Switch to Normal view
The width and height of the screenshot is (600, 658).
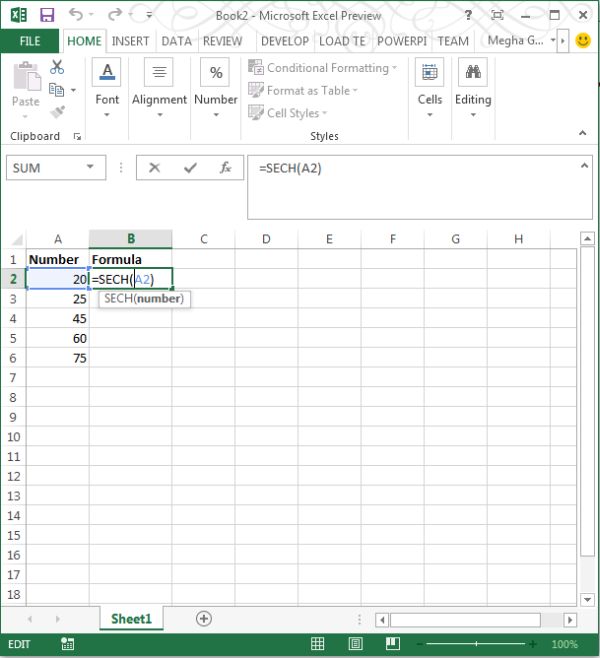pyautogui.click(x=317, y=644)
